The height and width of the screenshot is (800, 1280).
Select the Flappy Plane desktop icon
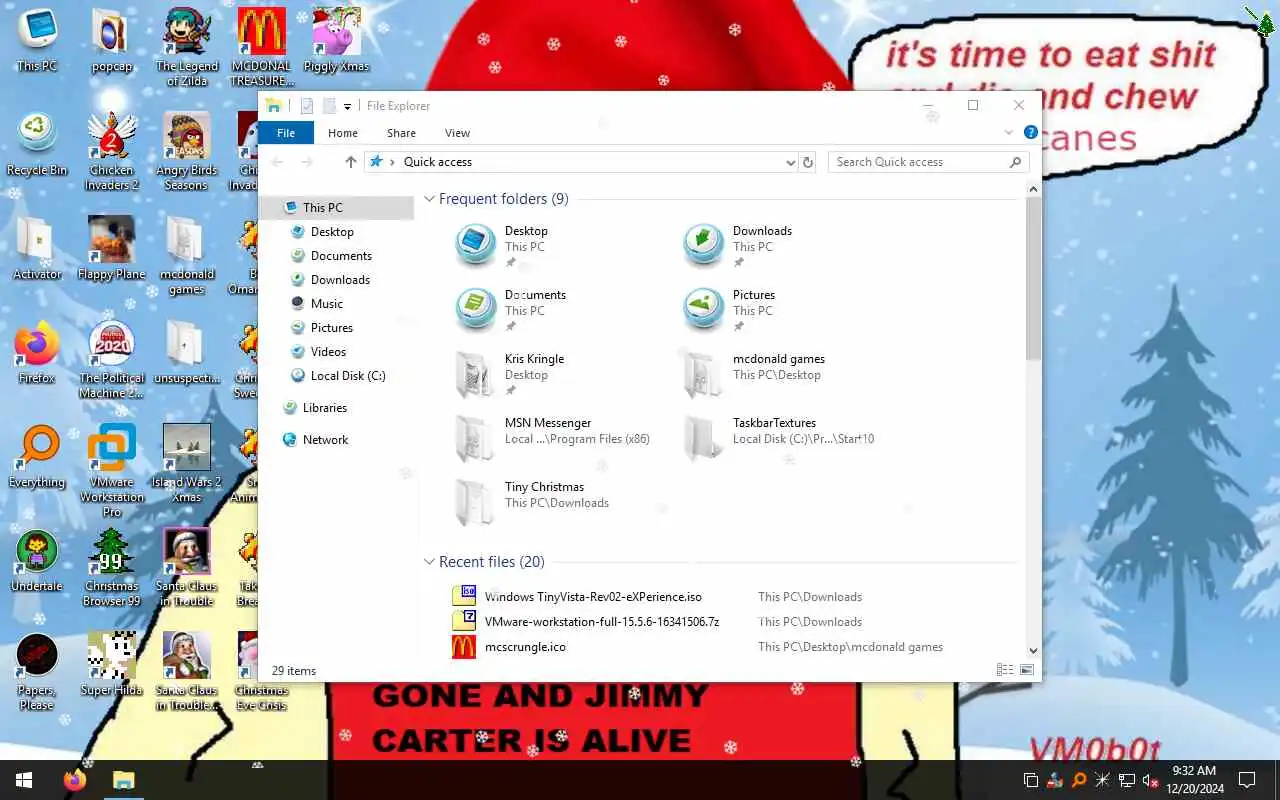[112, 249]
